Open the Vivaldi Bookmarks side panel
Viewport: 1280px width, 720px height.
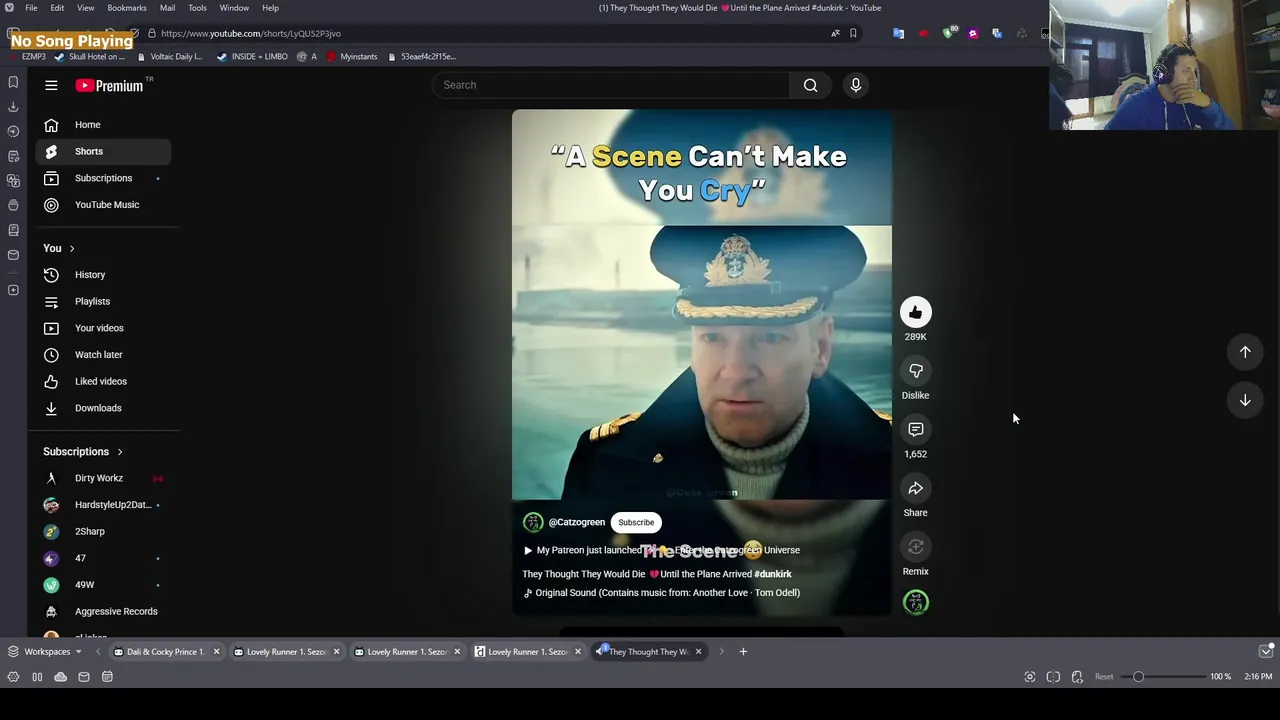click(13, 82)
